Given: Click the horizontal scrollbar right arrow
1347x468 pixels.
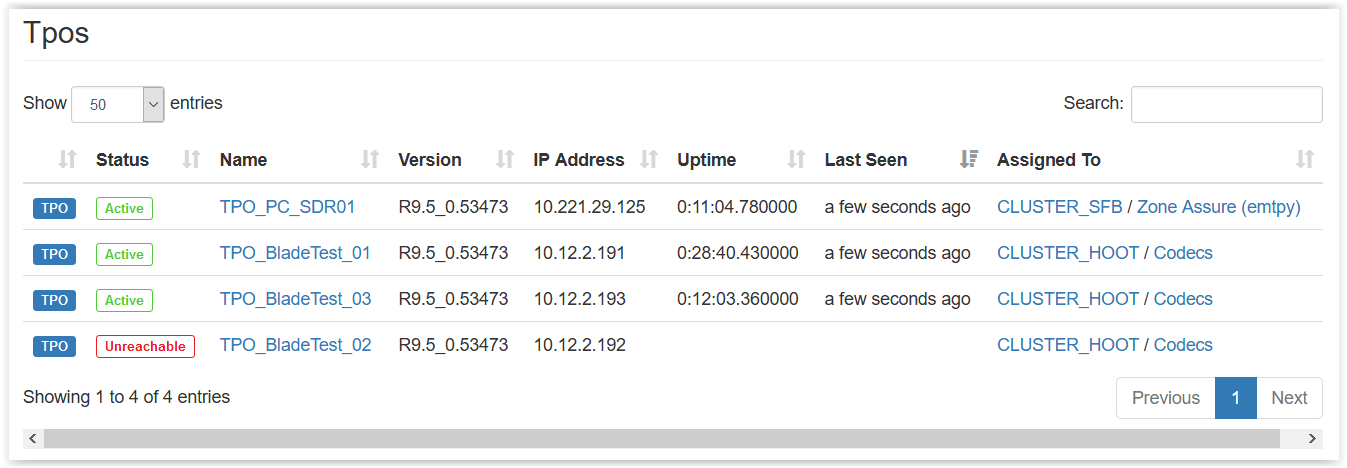Looking at the screenshot, I should [x=1312, y=438].
